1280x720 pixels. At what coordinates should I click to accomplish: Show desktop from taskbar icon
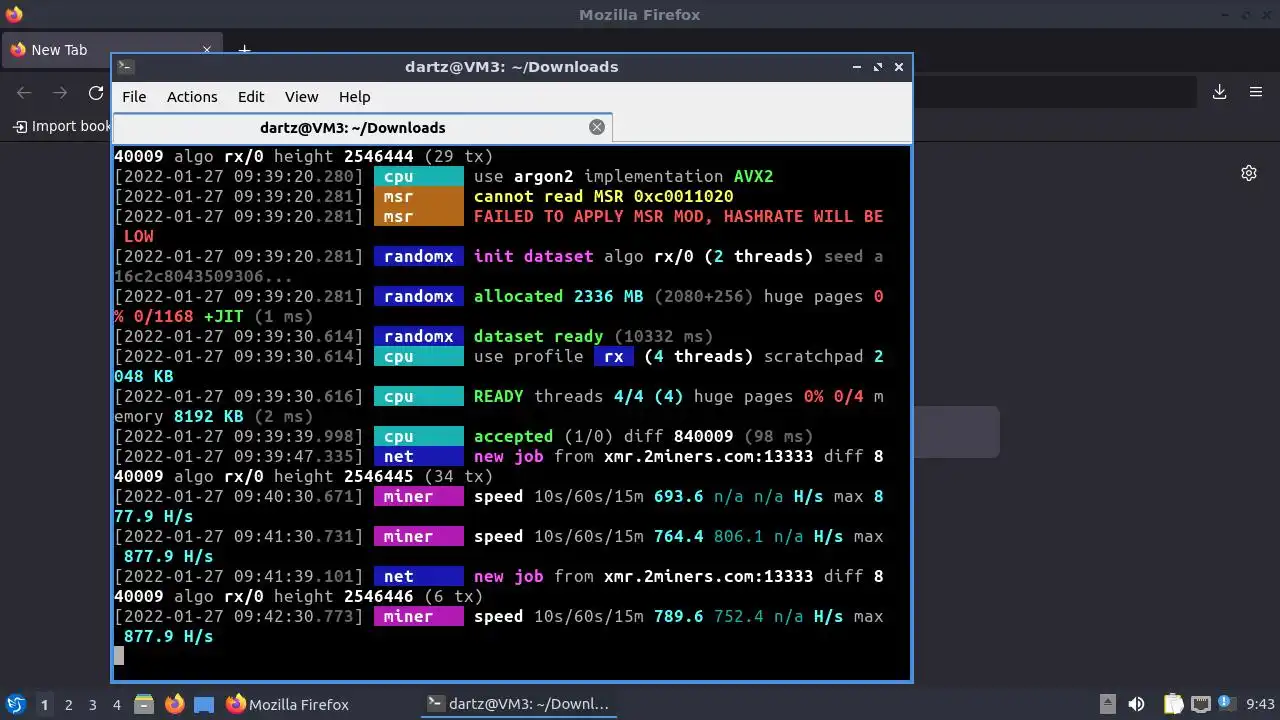coord(204,704)
